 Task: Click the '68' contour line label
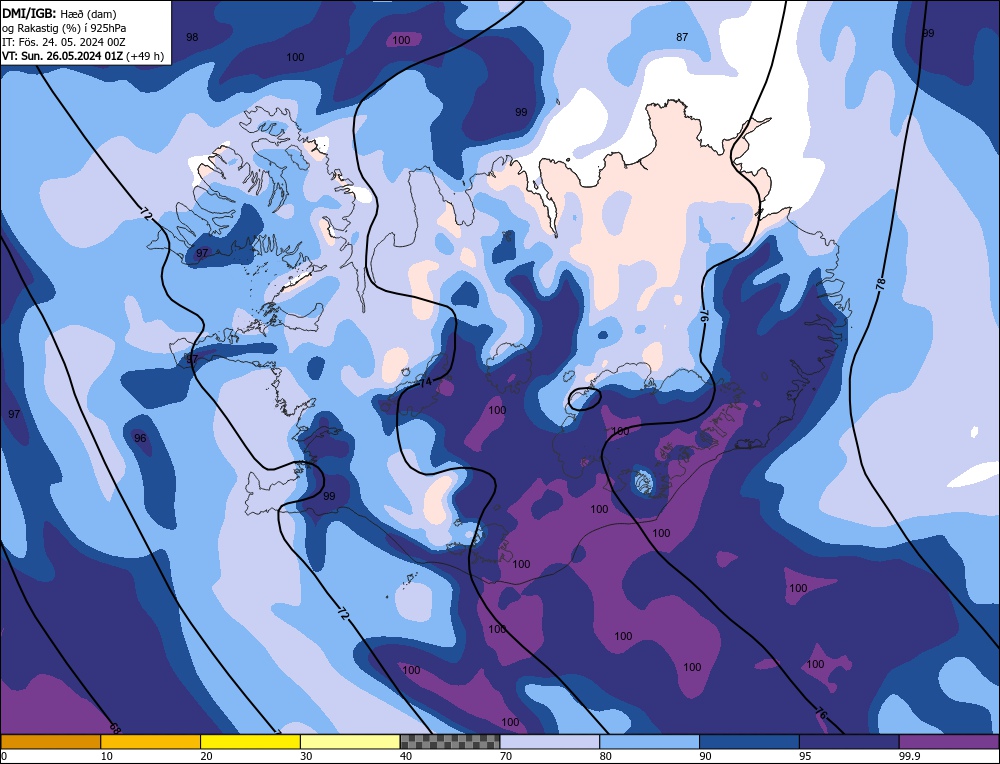click(x=115, y=727)
